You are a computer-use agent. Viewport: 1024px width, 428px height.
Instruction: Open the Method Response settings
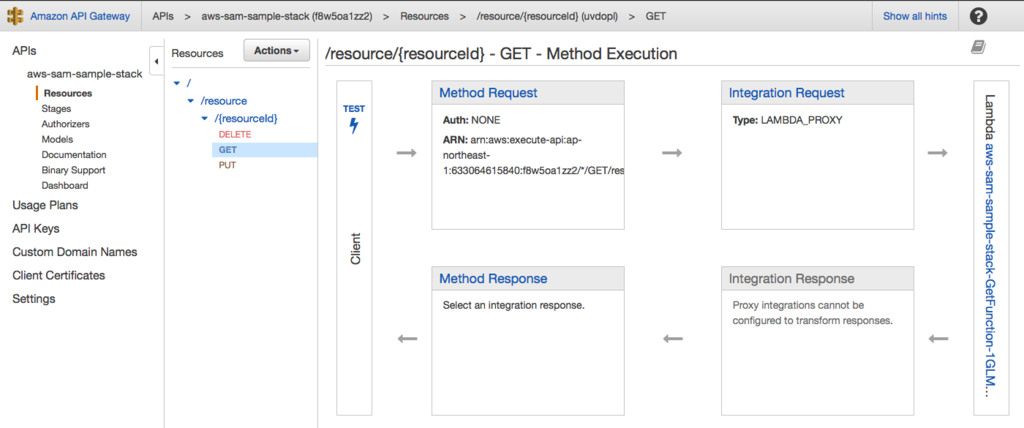tap(493, 279)
